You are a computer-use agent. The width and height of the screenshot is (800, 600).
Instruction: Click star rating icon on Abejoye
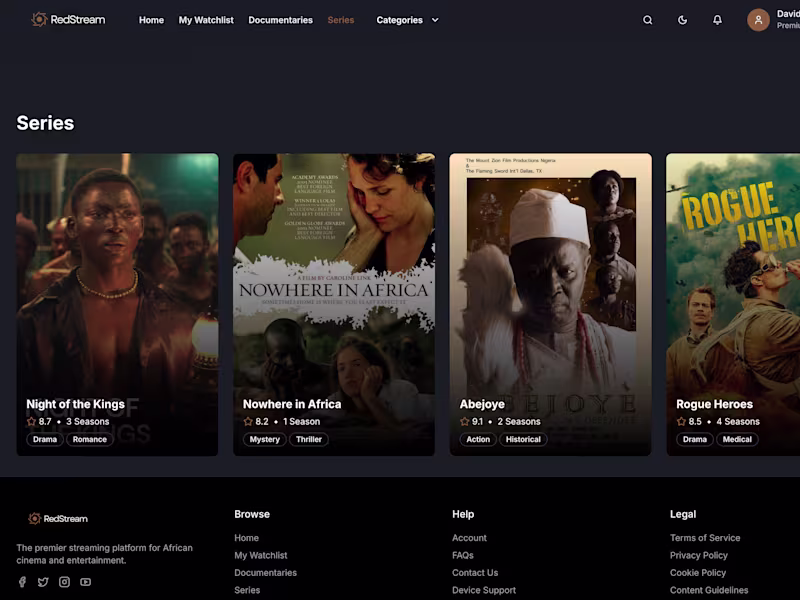coord(464,421)
